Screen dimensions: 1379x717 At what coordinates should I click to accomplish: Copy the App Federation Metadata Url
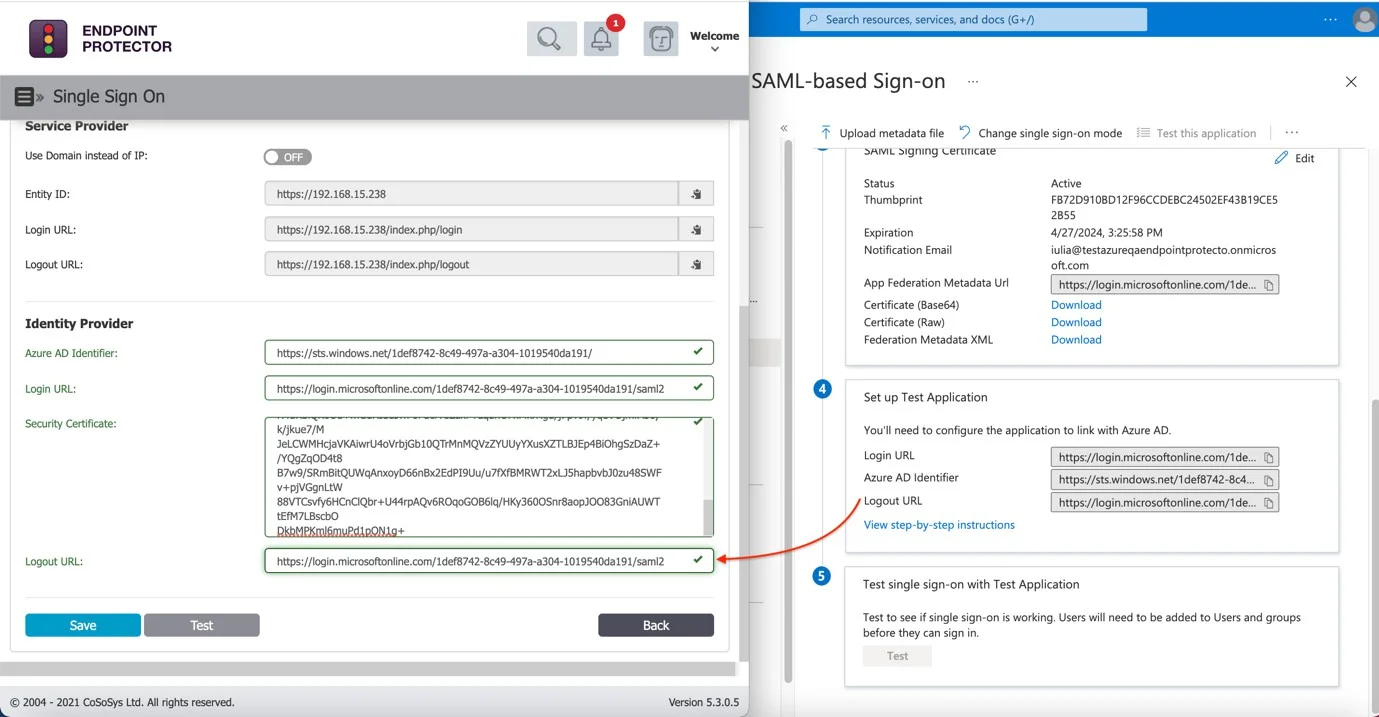pyautogui.click(x=1268, y=285)
